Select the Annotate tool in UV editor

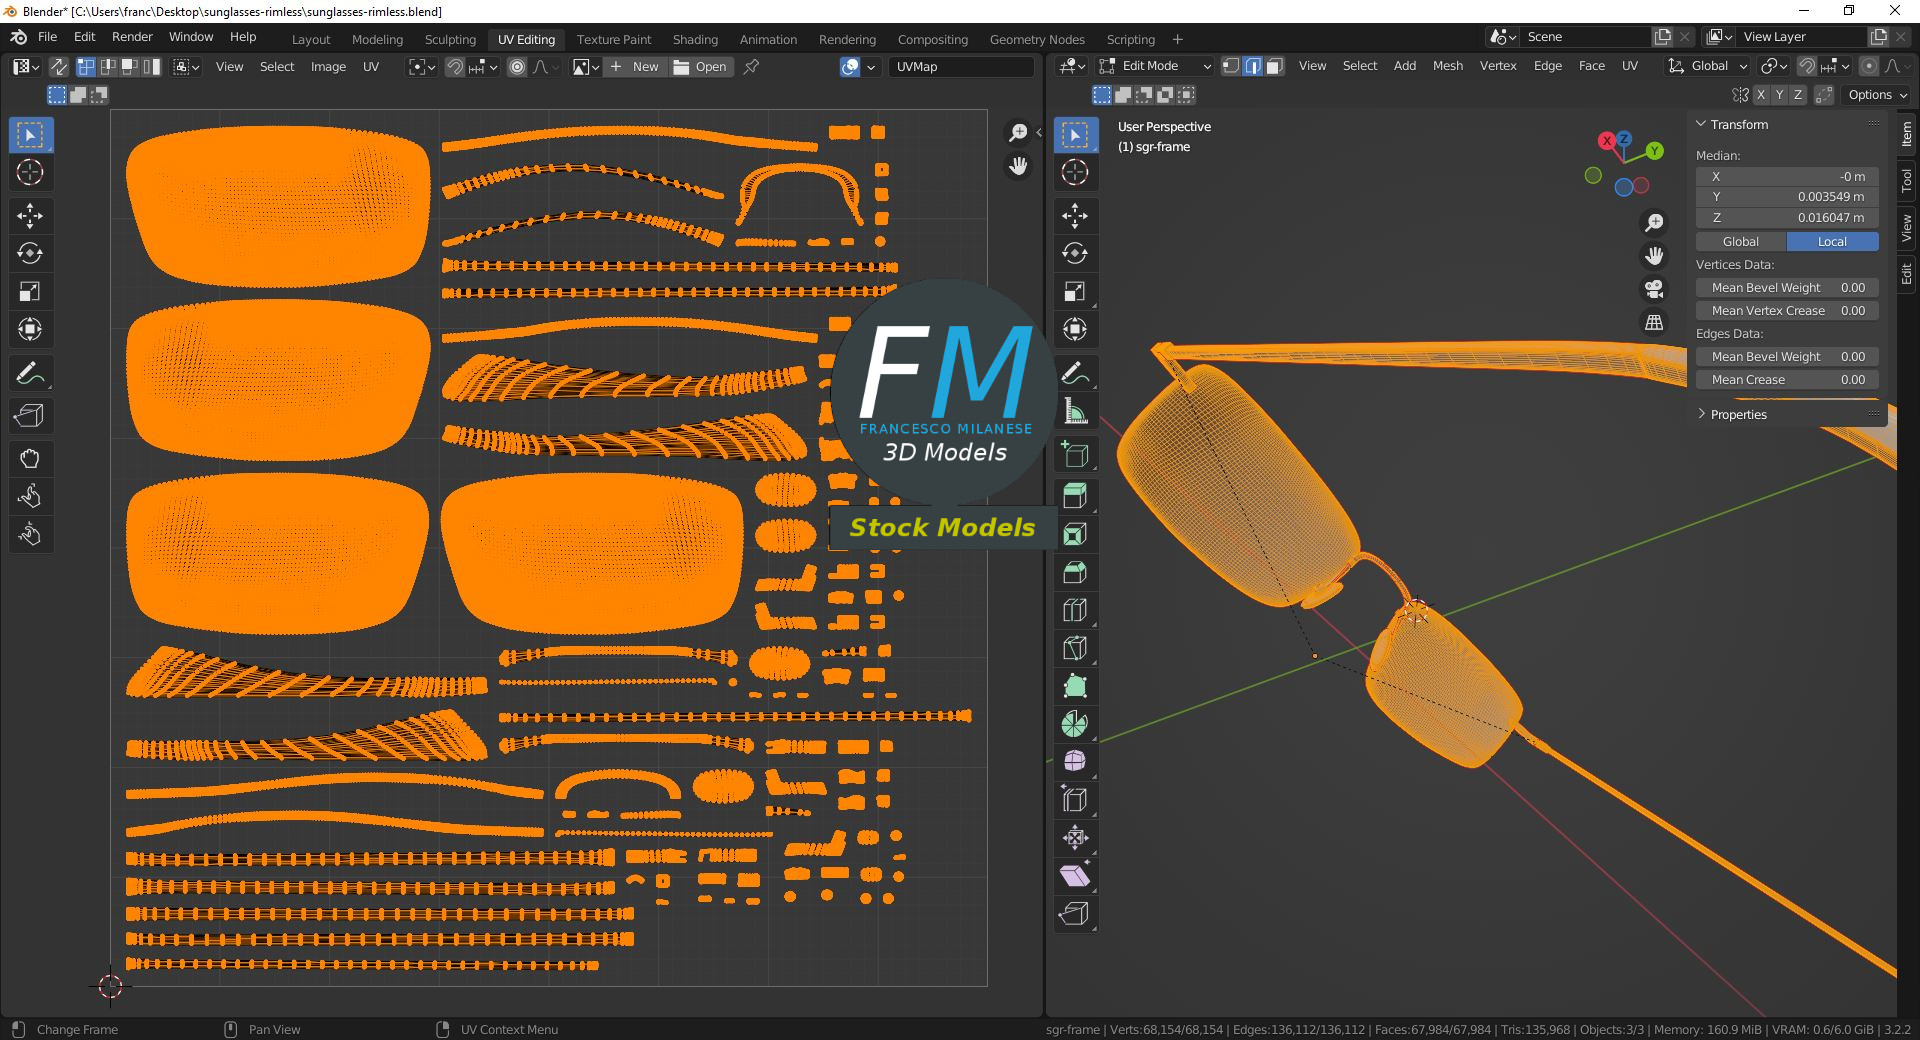pyautogui.click(x=30, y=373)
